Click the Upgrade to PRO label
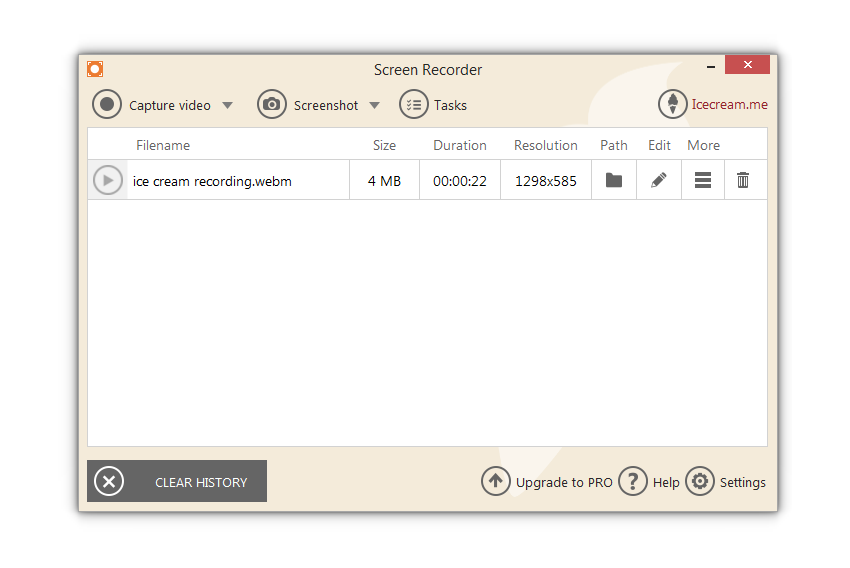Viewport: 850px width, 568px height. 564,482
